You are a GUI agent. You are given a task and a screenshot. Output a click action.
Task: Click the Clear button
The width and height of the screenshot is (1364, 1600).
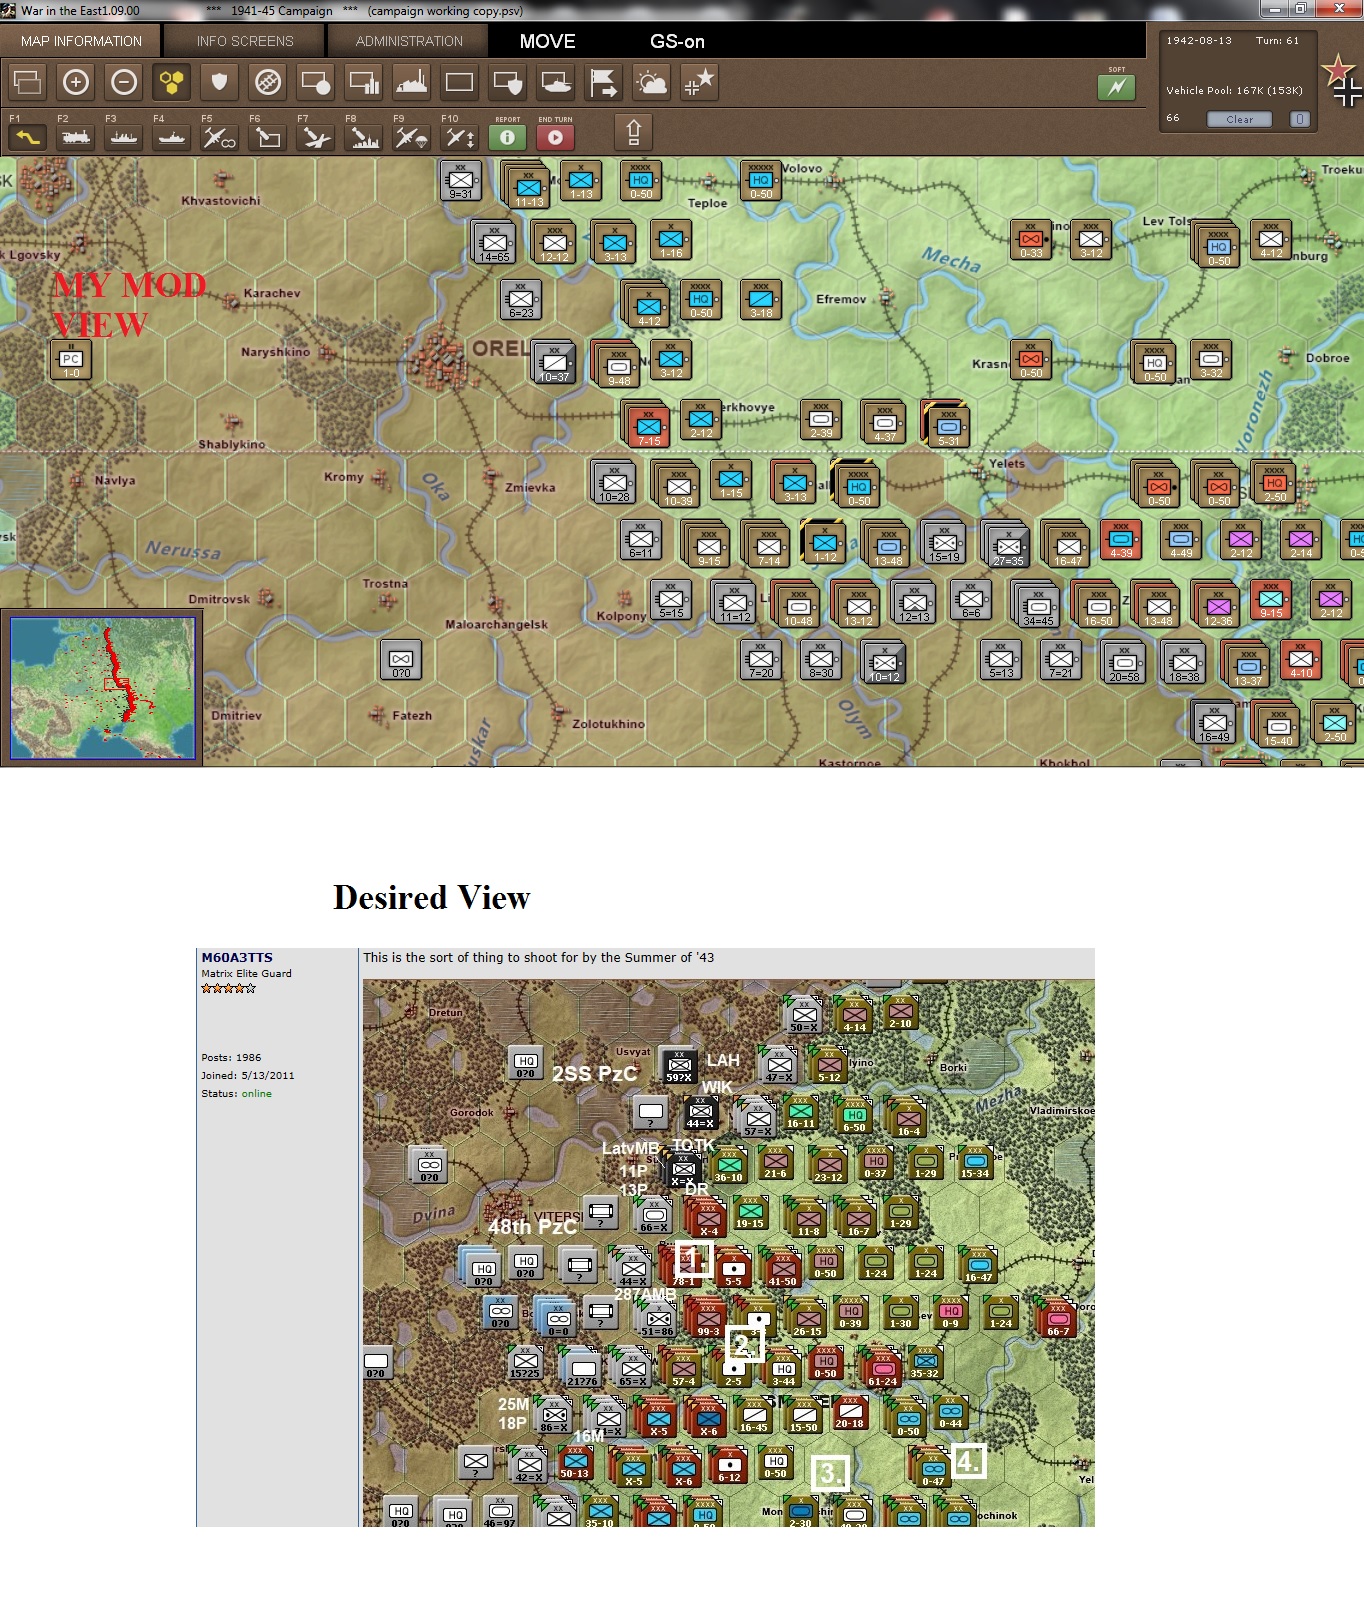tap(1240, 119)
